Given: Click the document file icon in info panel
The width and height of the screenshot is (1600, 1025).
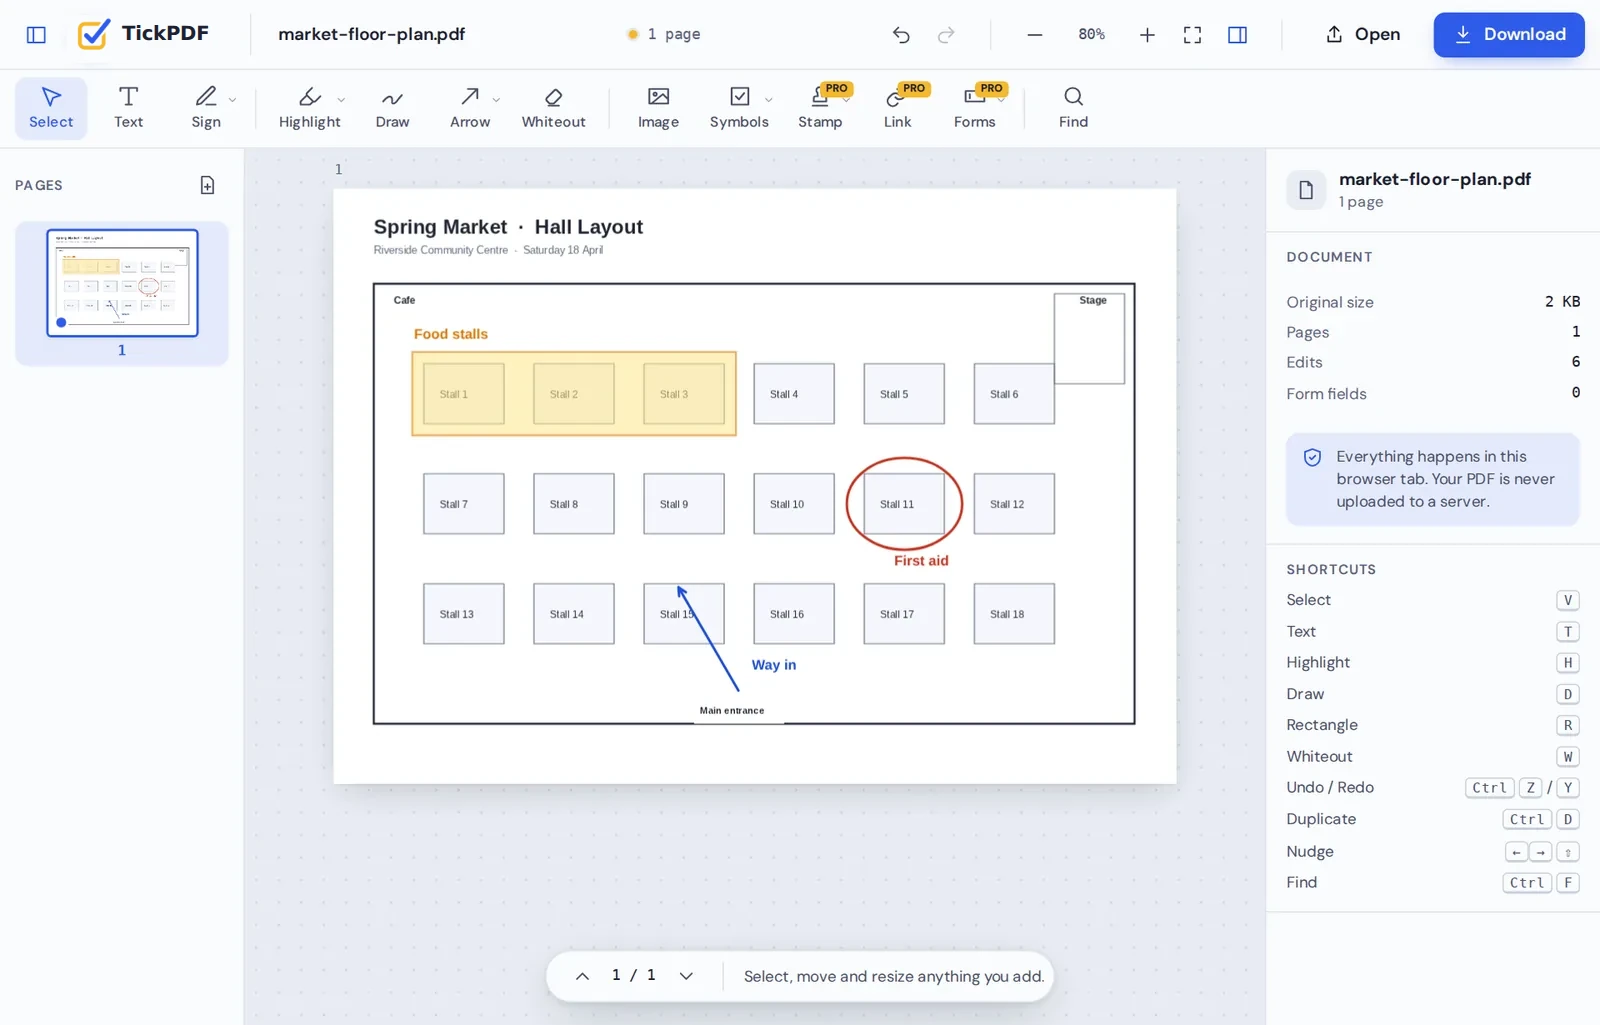Looking at the screenshot, I should [1305, 190].
